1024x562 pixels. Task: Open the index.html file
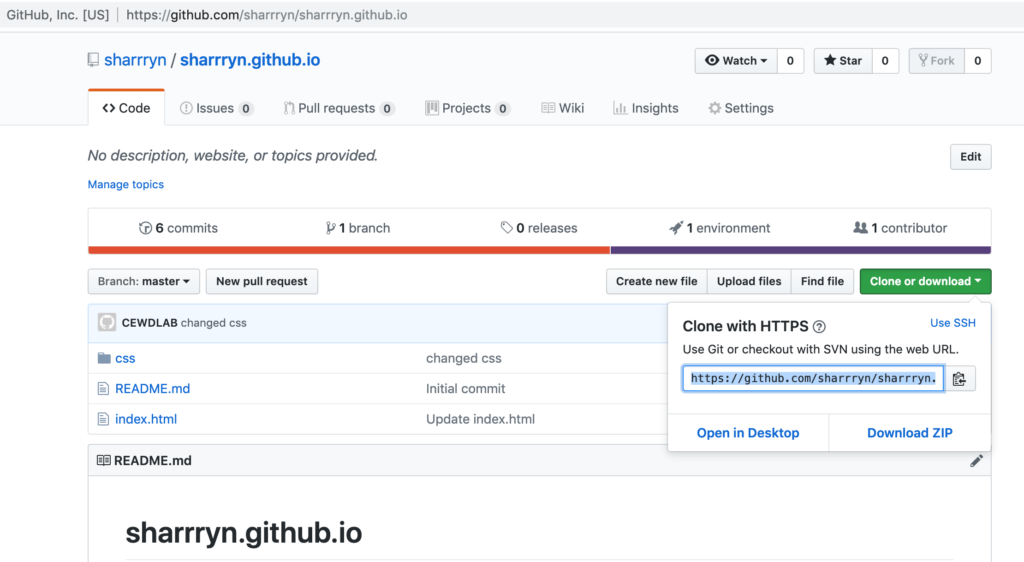point(146,419)
